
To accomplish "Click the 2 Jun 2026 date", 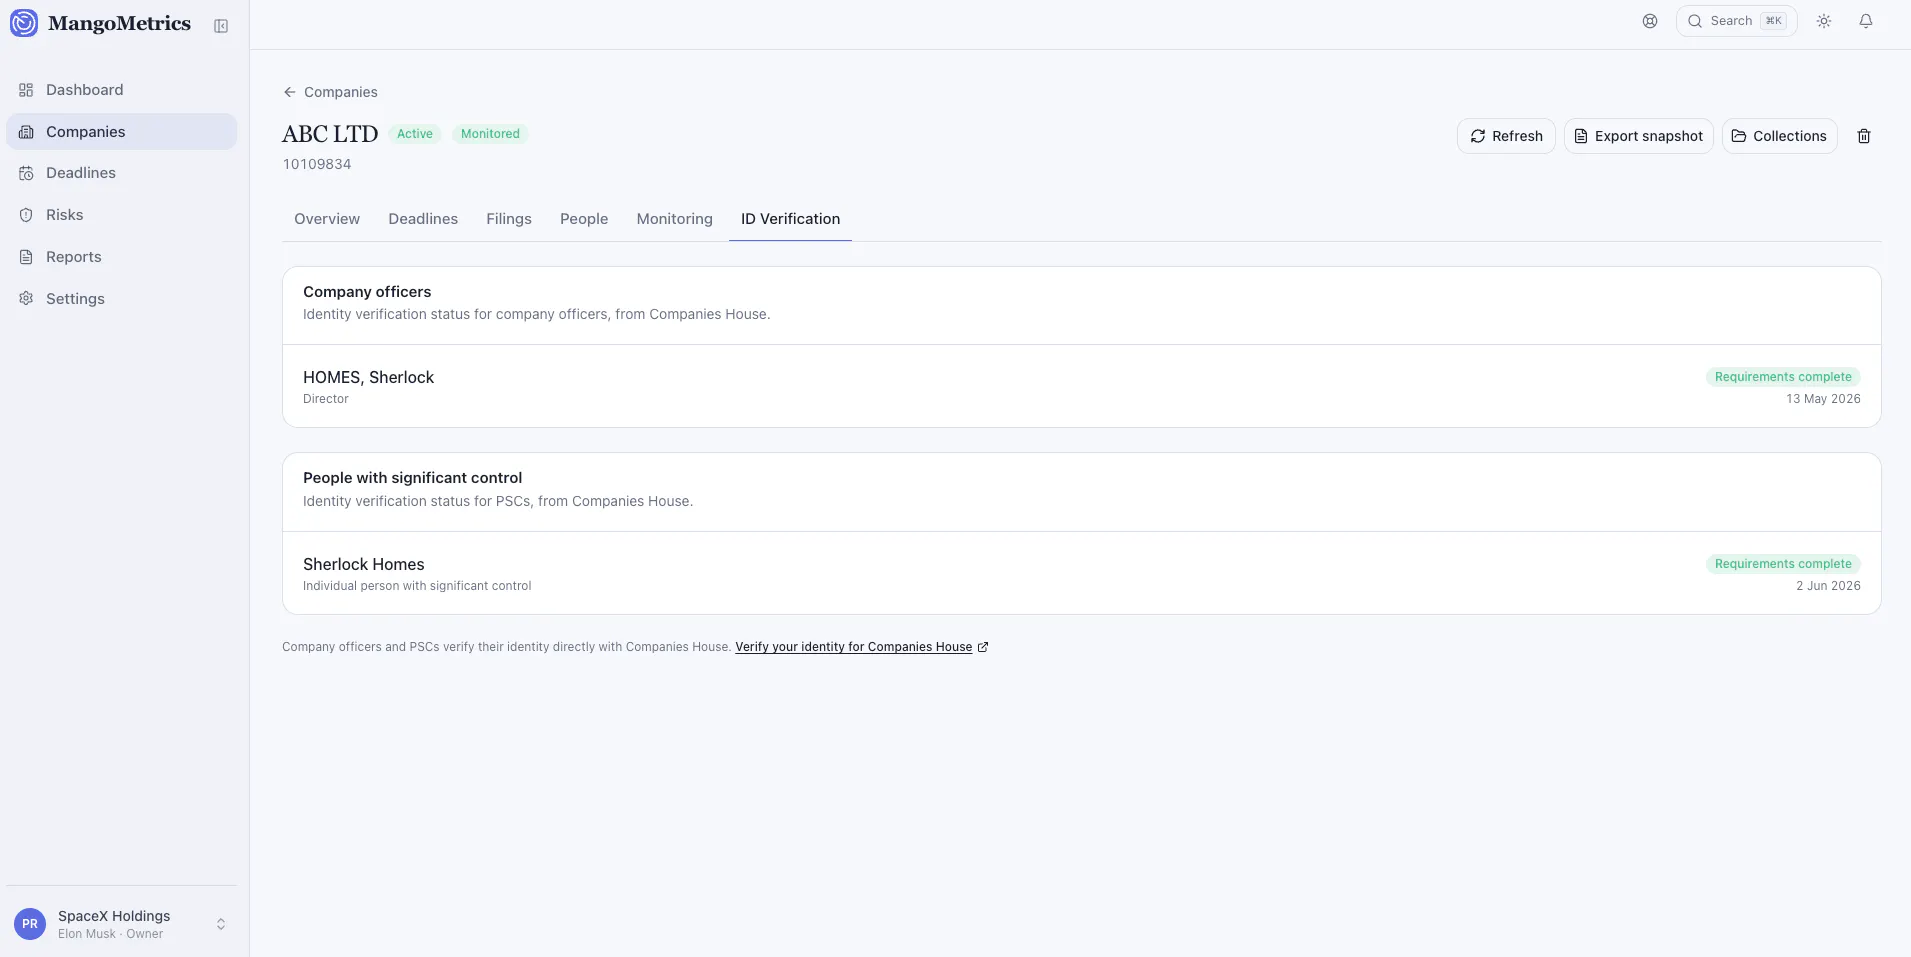I will coord(1828,586).
